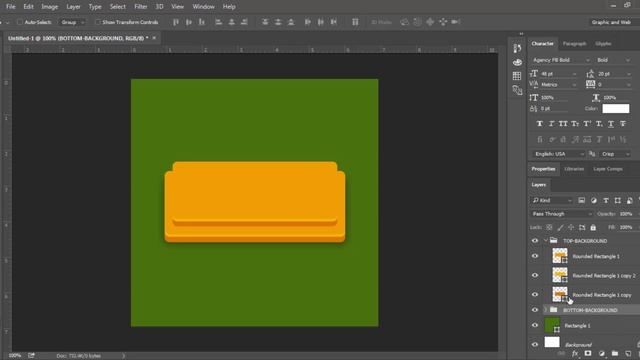The height and width of the screenshot is (360, 640).
Task: Click the Faux Italic icon in Character panel
Action: pyautogui.click(x=551, y=124)
